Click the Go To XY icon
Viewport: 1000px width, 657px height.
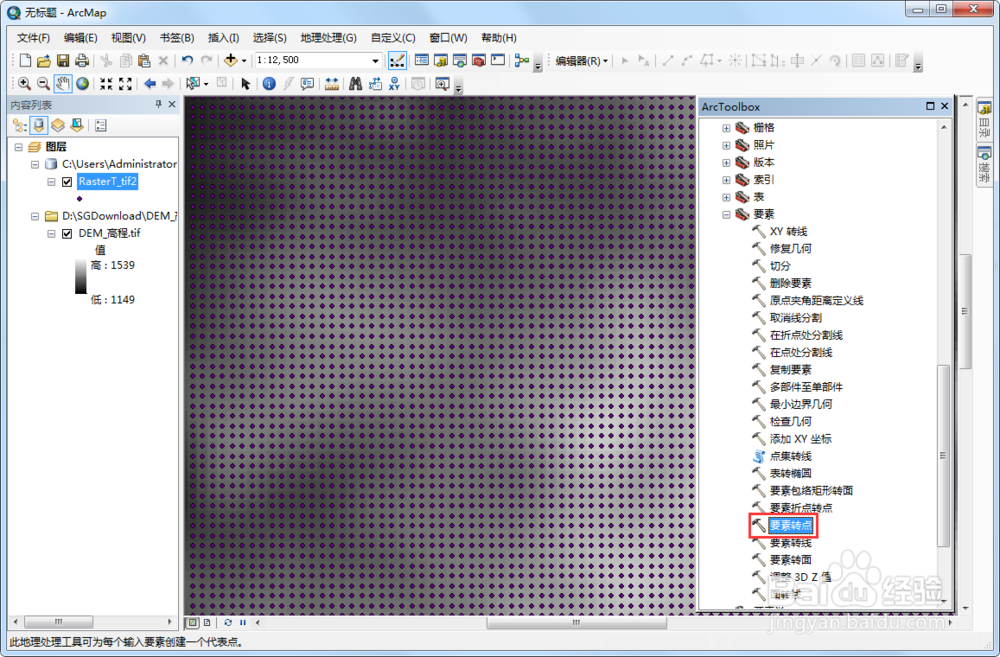(x=394, y=84)
